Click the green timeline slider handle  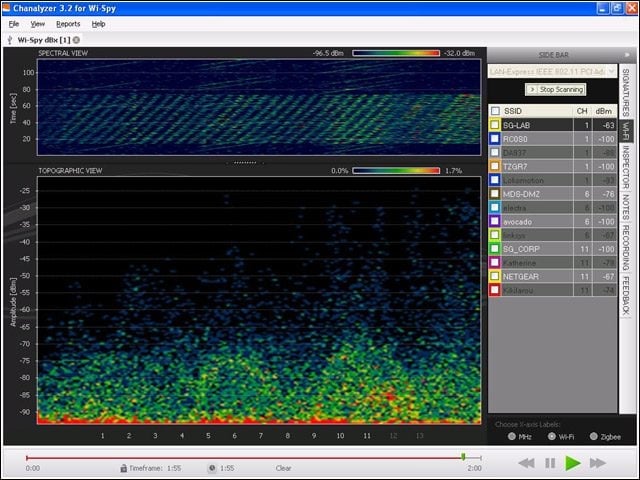(x=463, y=457)
